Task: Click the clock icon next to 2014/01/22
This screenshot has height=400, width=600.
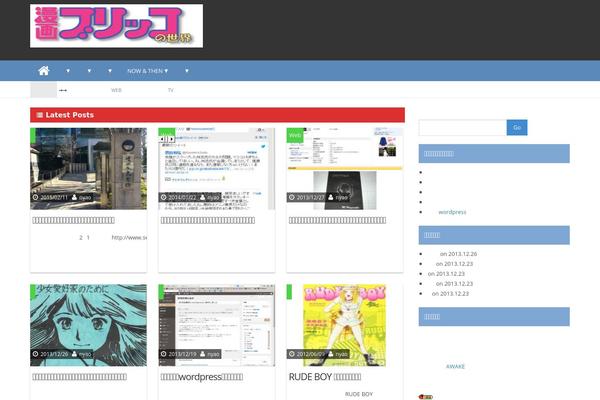Action: pos(163,198)
